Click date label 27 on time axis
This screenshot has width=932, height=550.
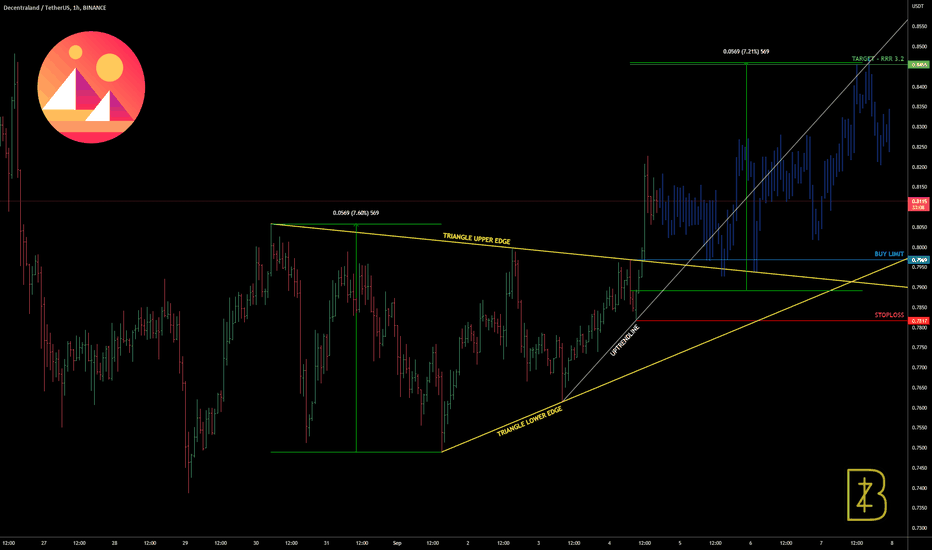pyautogui.click(x=44, y=543)
